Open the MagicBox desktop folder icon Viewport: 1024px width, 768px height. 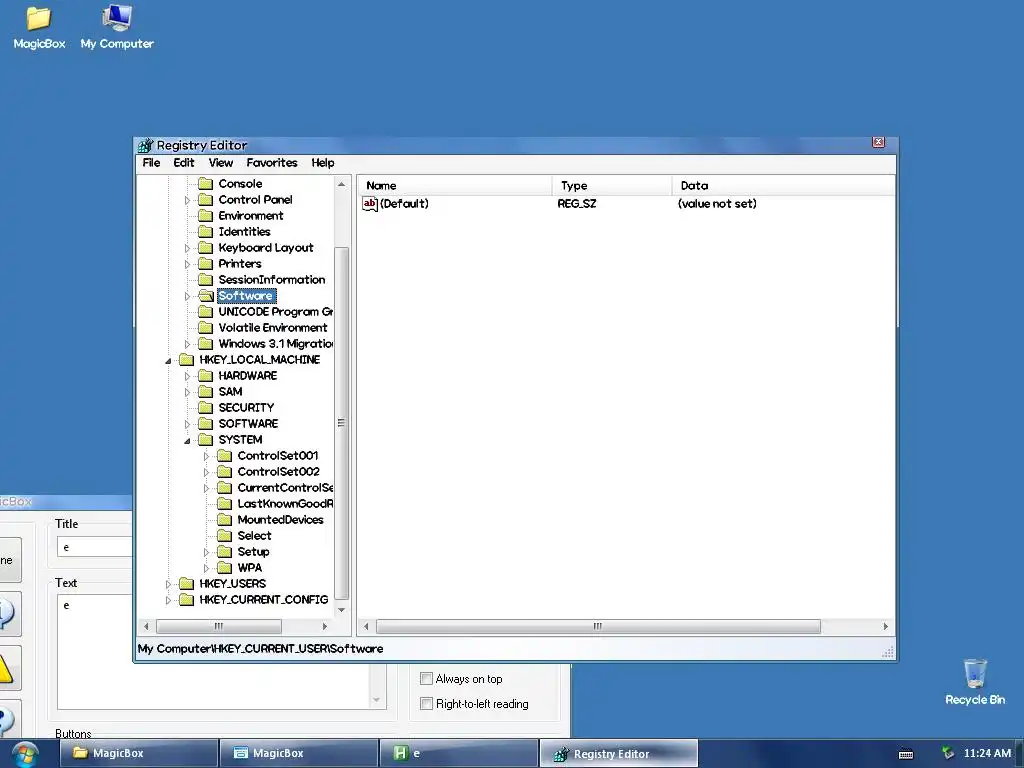pyautogui.click(x=39, y=18)
